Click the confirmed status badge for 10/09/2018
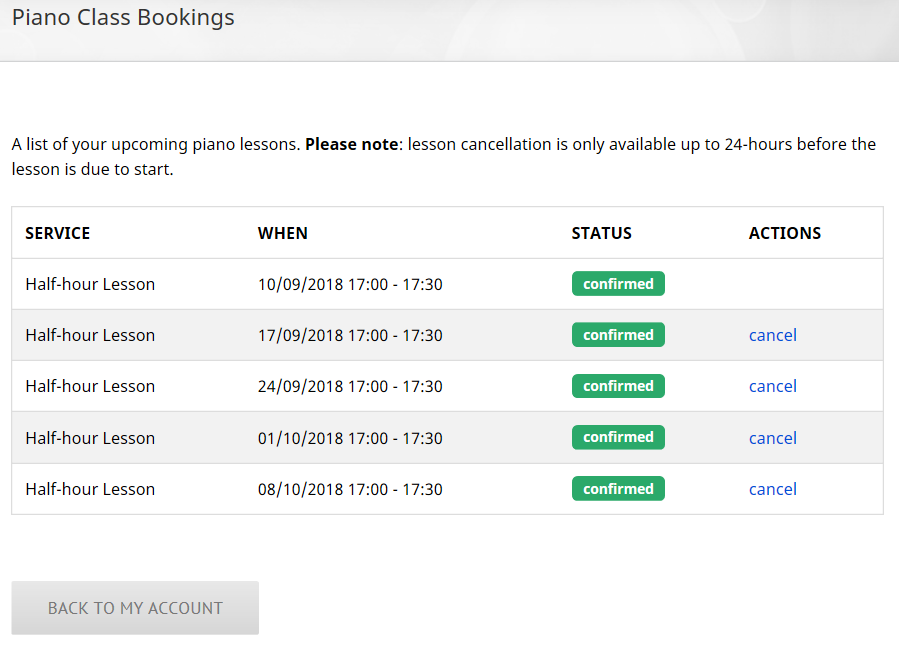This screenshot has height=649, width=899. (618, 283)
